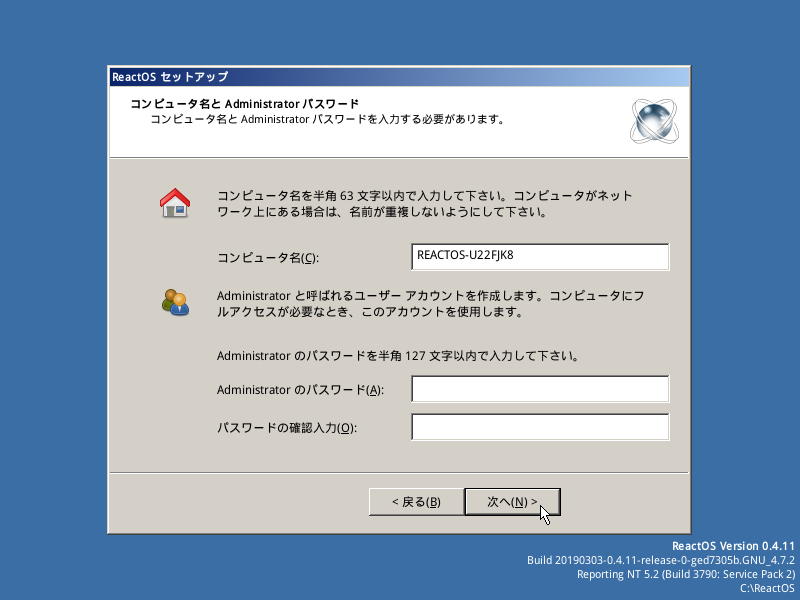Click the header subtitle about 入力する必要があります
Screen dimensions: 800x600
tap(327, 119)
